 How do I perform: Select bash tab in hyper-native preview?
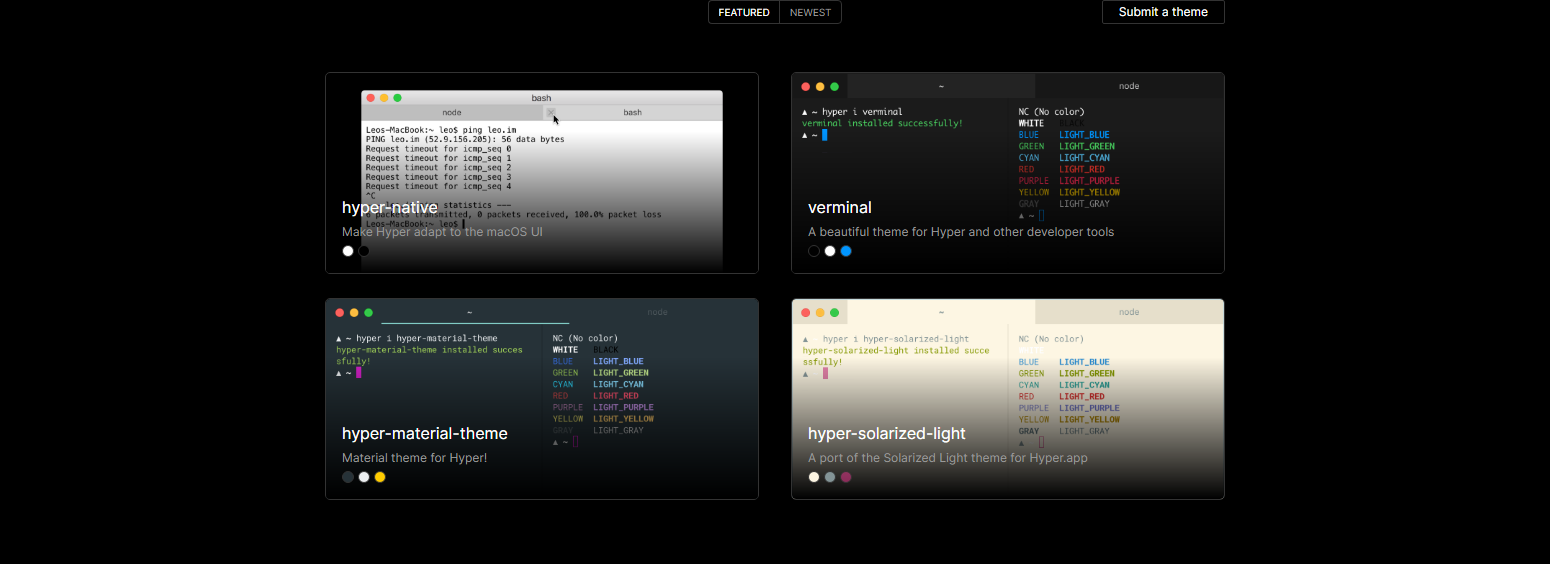click(632, 112)
